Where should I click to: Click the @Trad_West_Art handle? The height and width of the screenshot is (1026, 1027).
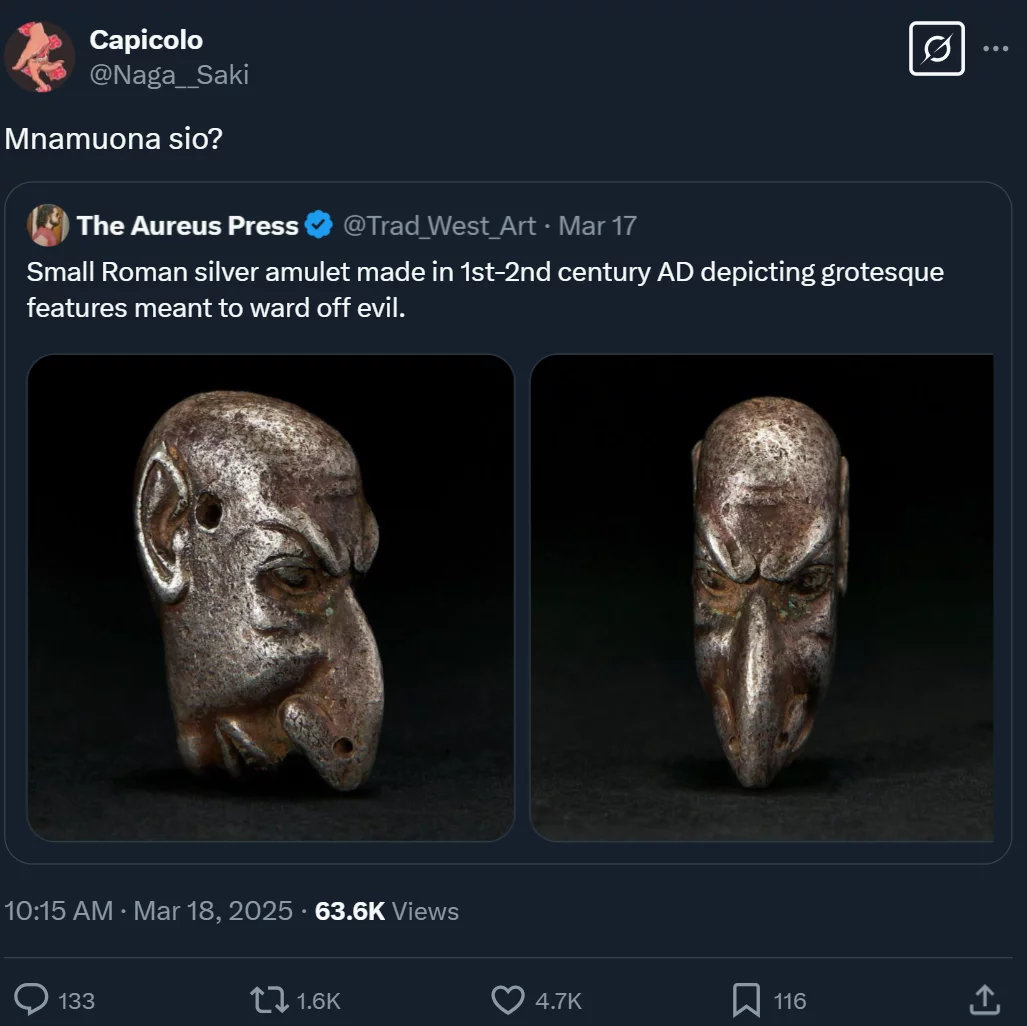point(440,226)
